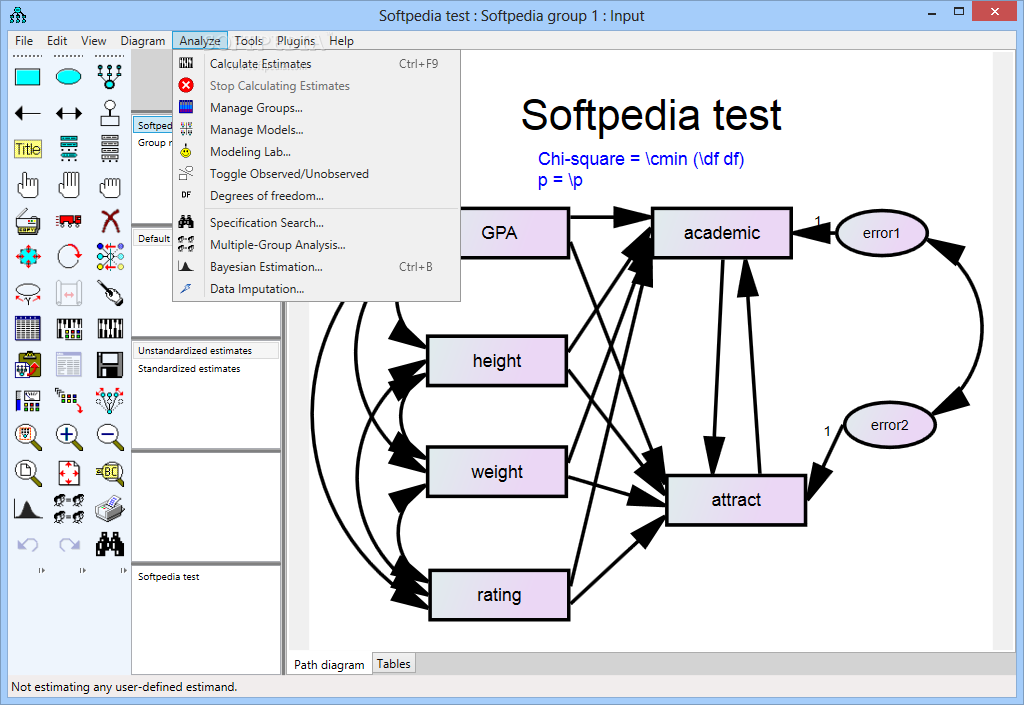Toggle the Preserve symmetries tool

pos(110,400)
